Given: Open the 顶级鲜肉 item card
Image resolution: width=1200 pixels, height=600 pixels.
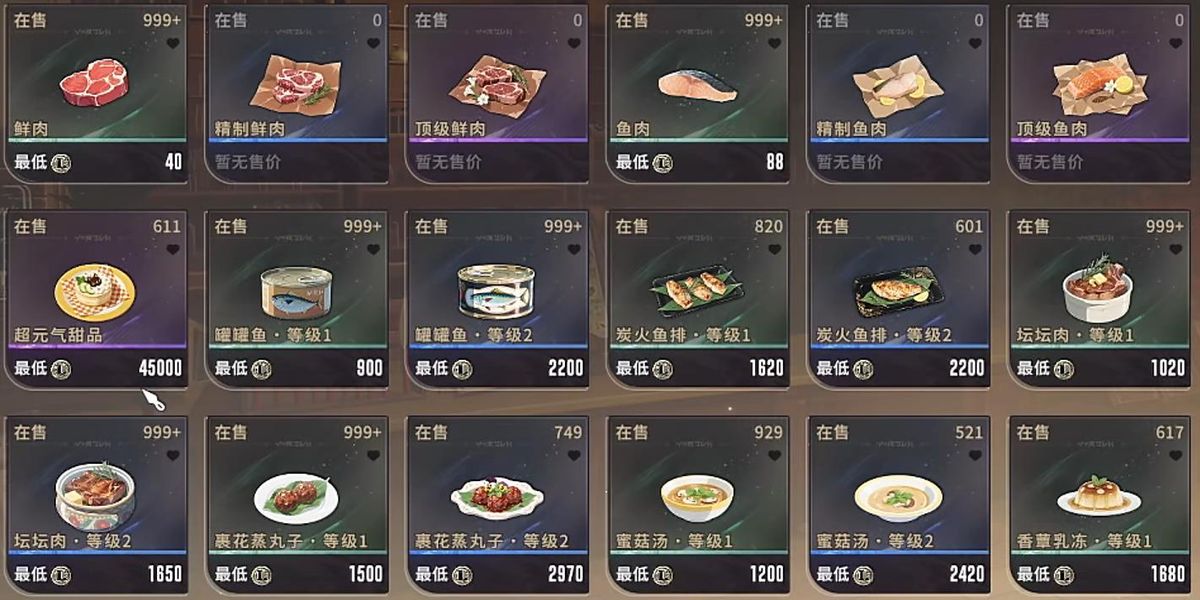Looking at the screenshot, I should click(x=497, y=94).
